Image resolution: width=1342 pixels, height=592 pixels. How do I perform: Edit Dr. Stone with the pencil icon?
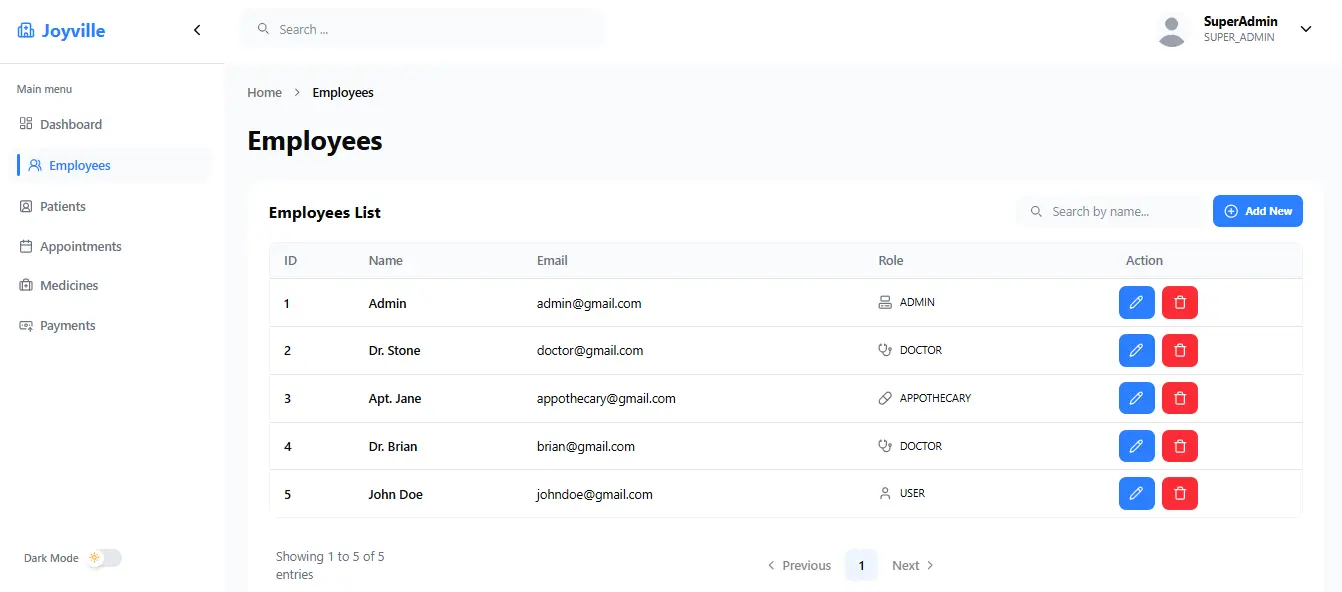(1136, 350)
